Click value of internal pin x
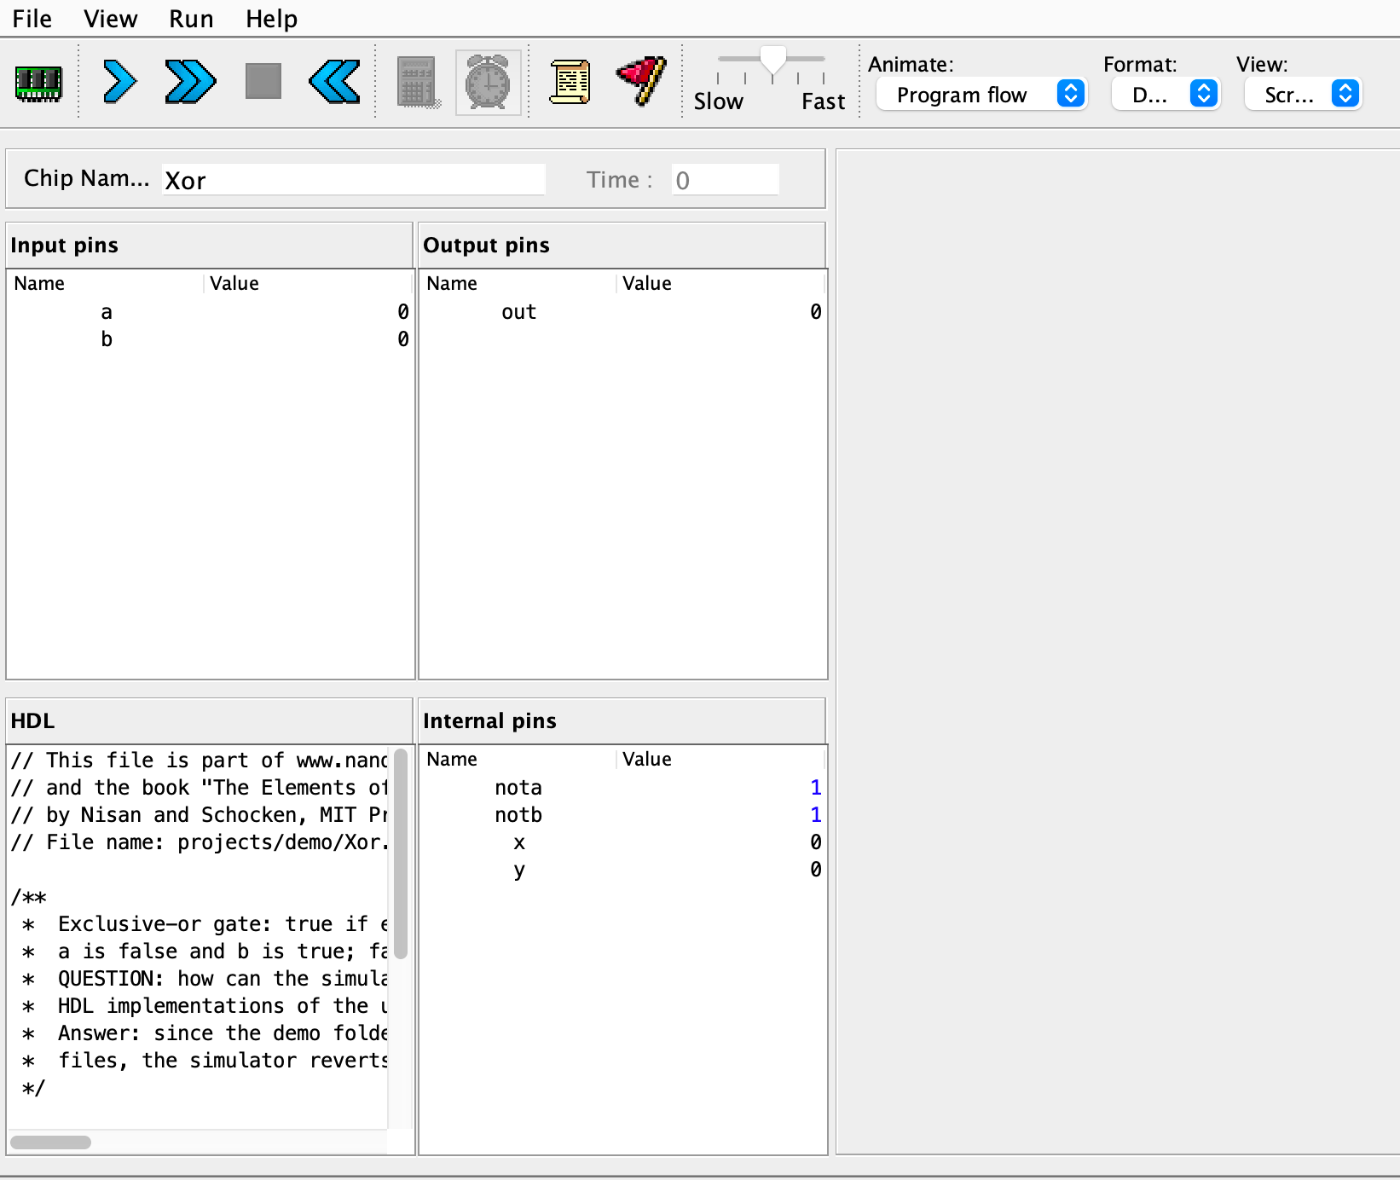 coord(816,842)
